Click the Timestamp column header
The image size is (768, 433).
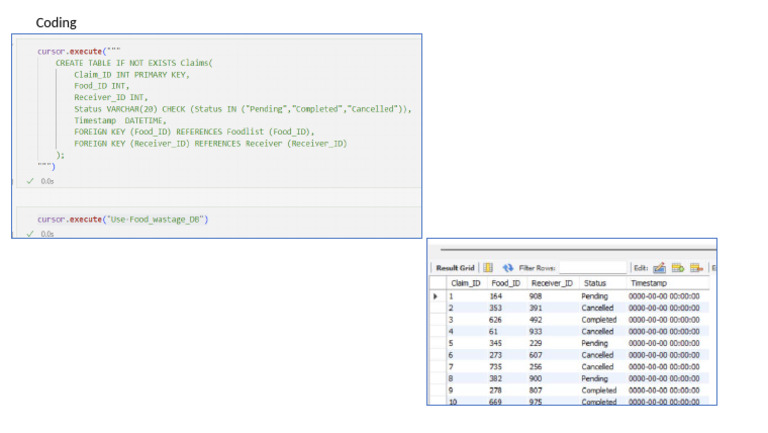point(648,283)
